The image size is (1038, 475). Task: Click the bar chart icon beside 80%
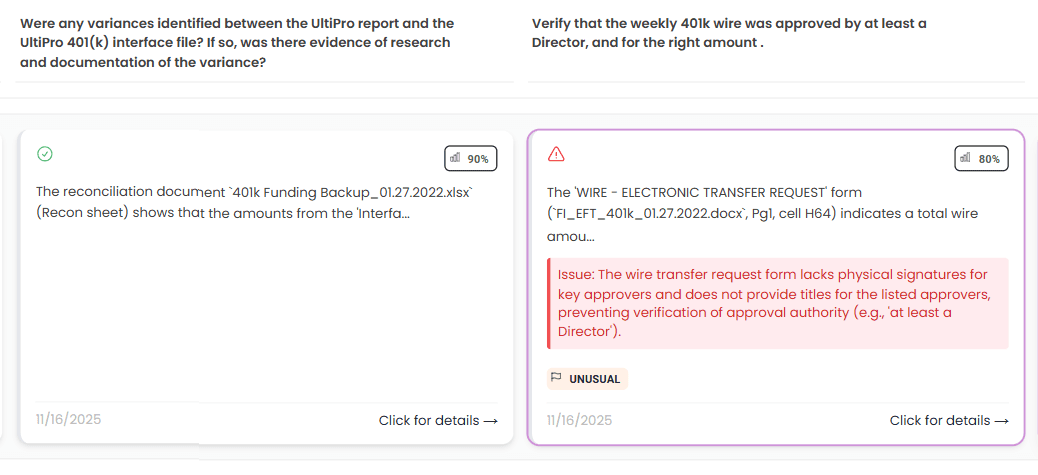pos(966,158)
